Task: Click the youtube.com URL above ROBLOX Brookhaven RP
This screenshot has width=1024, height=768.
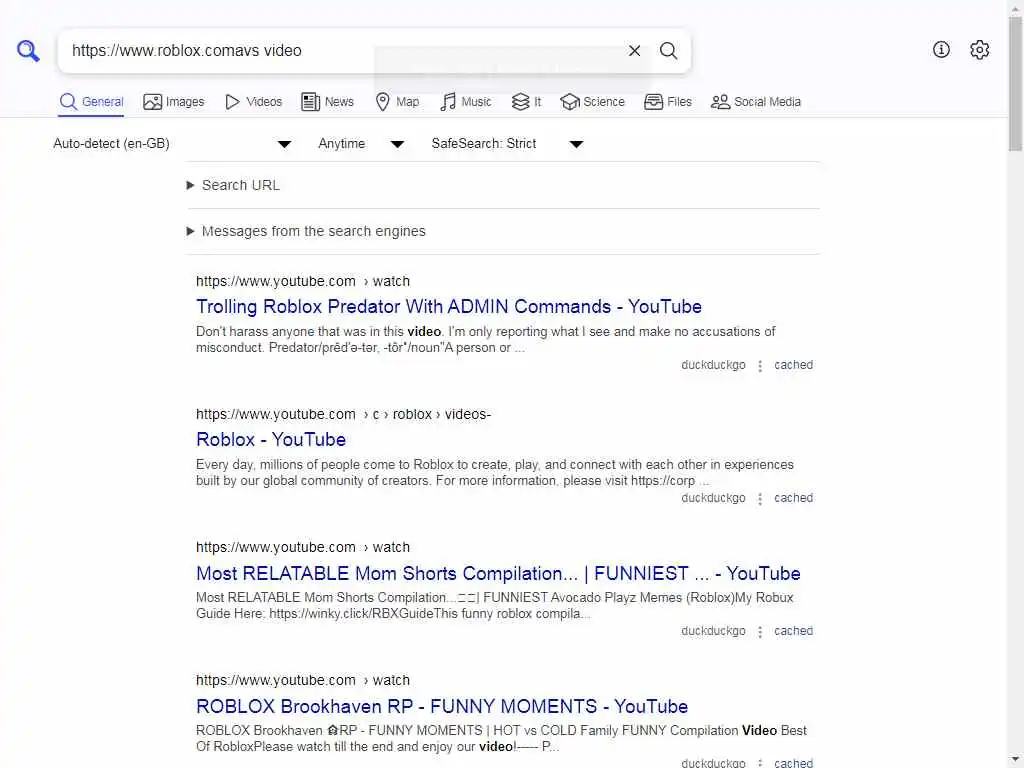Action: 303,680
